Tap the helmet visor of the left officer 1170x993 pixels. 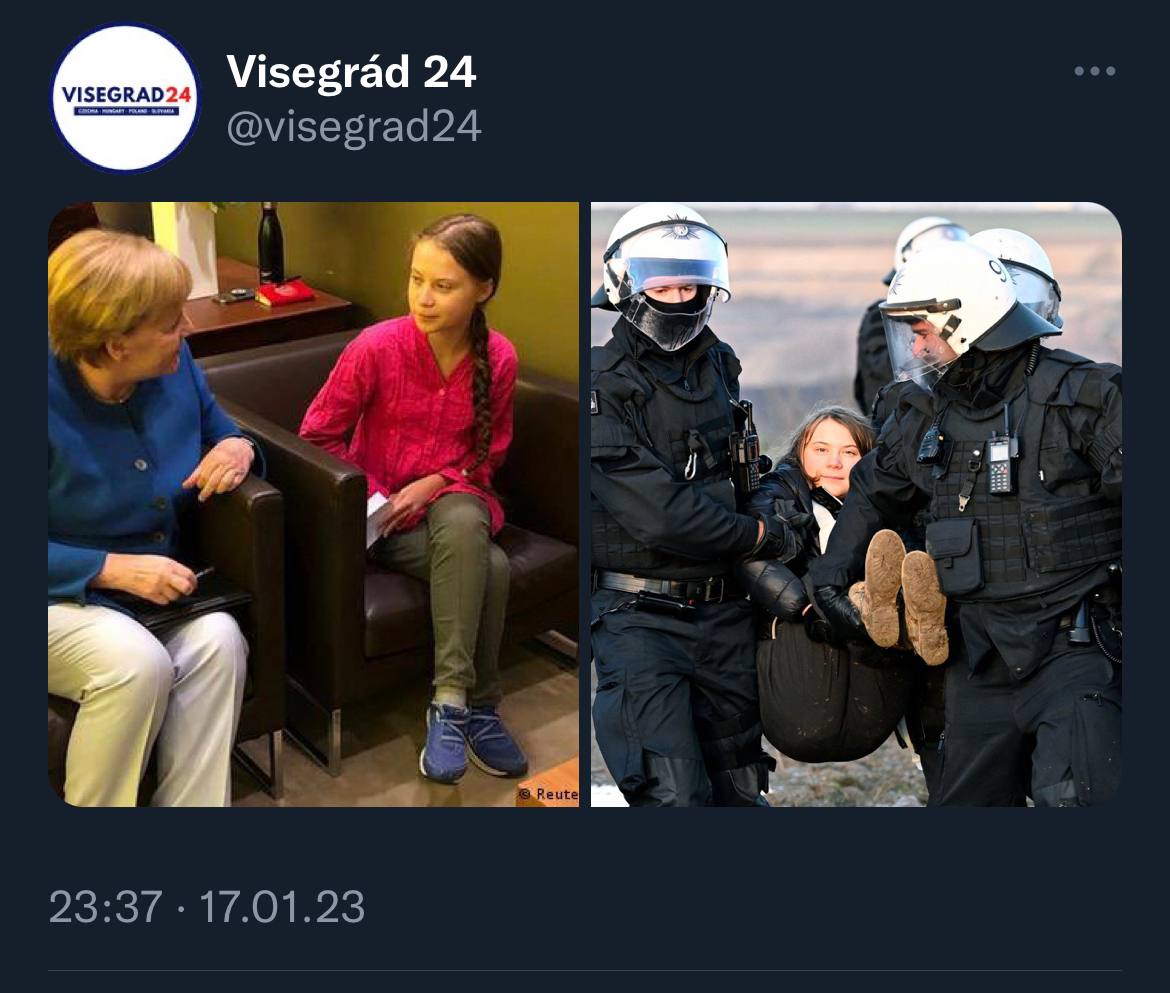coord(668,298)
